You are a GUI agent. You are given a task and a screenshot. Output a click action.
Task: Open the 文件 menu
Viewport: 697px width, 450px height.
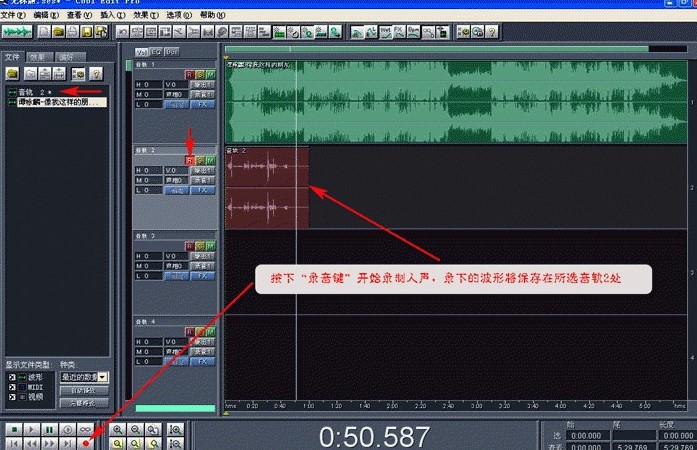point(13,15)
